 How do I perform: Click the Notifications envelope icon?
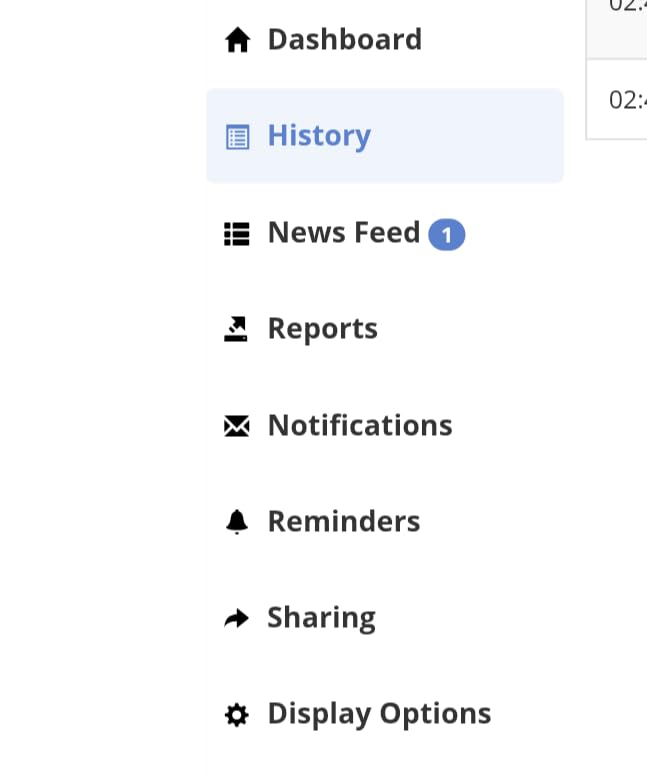pyautogui.click(x=237, y=426)
